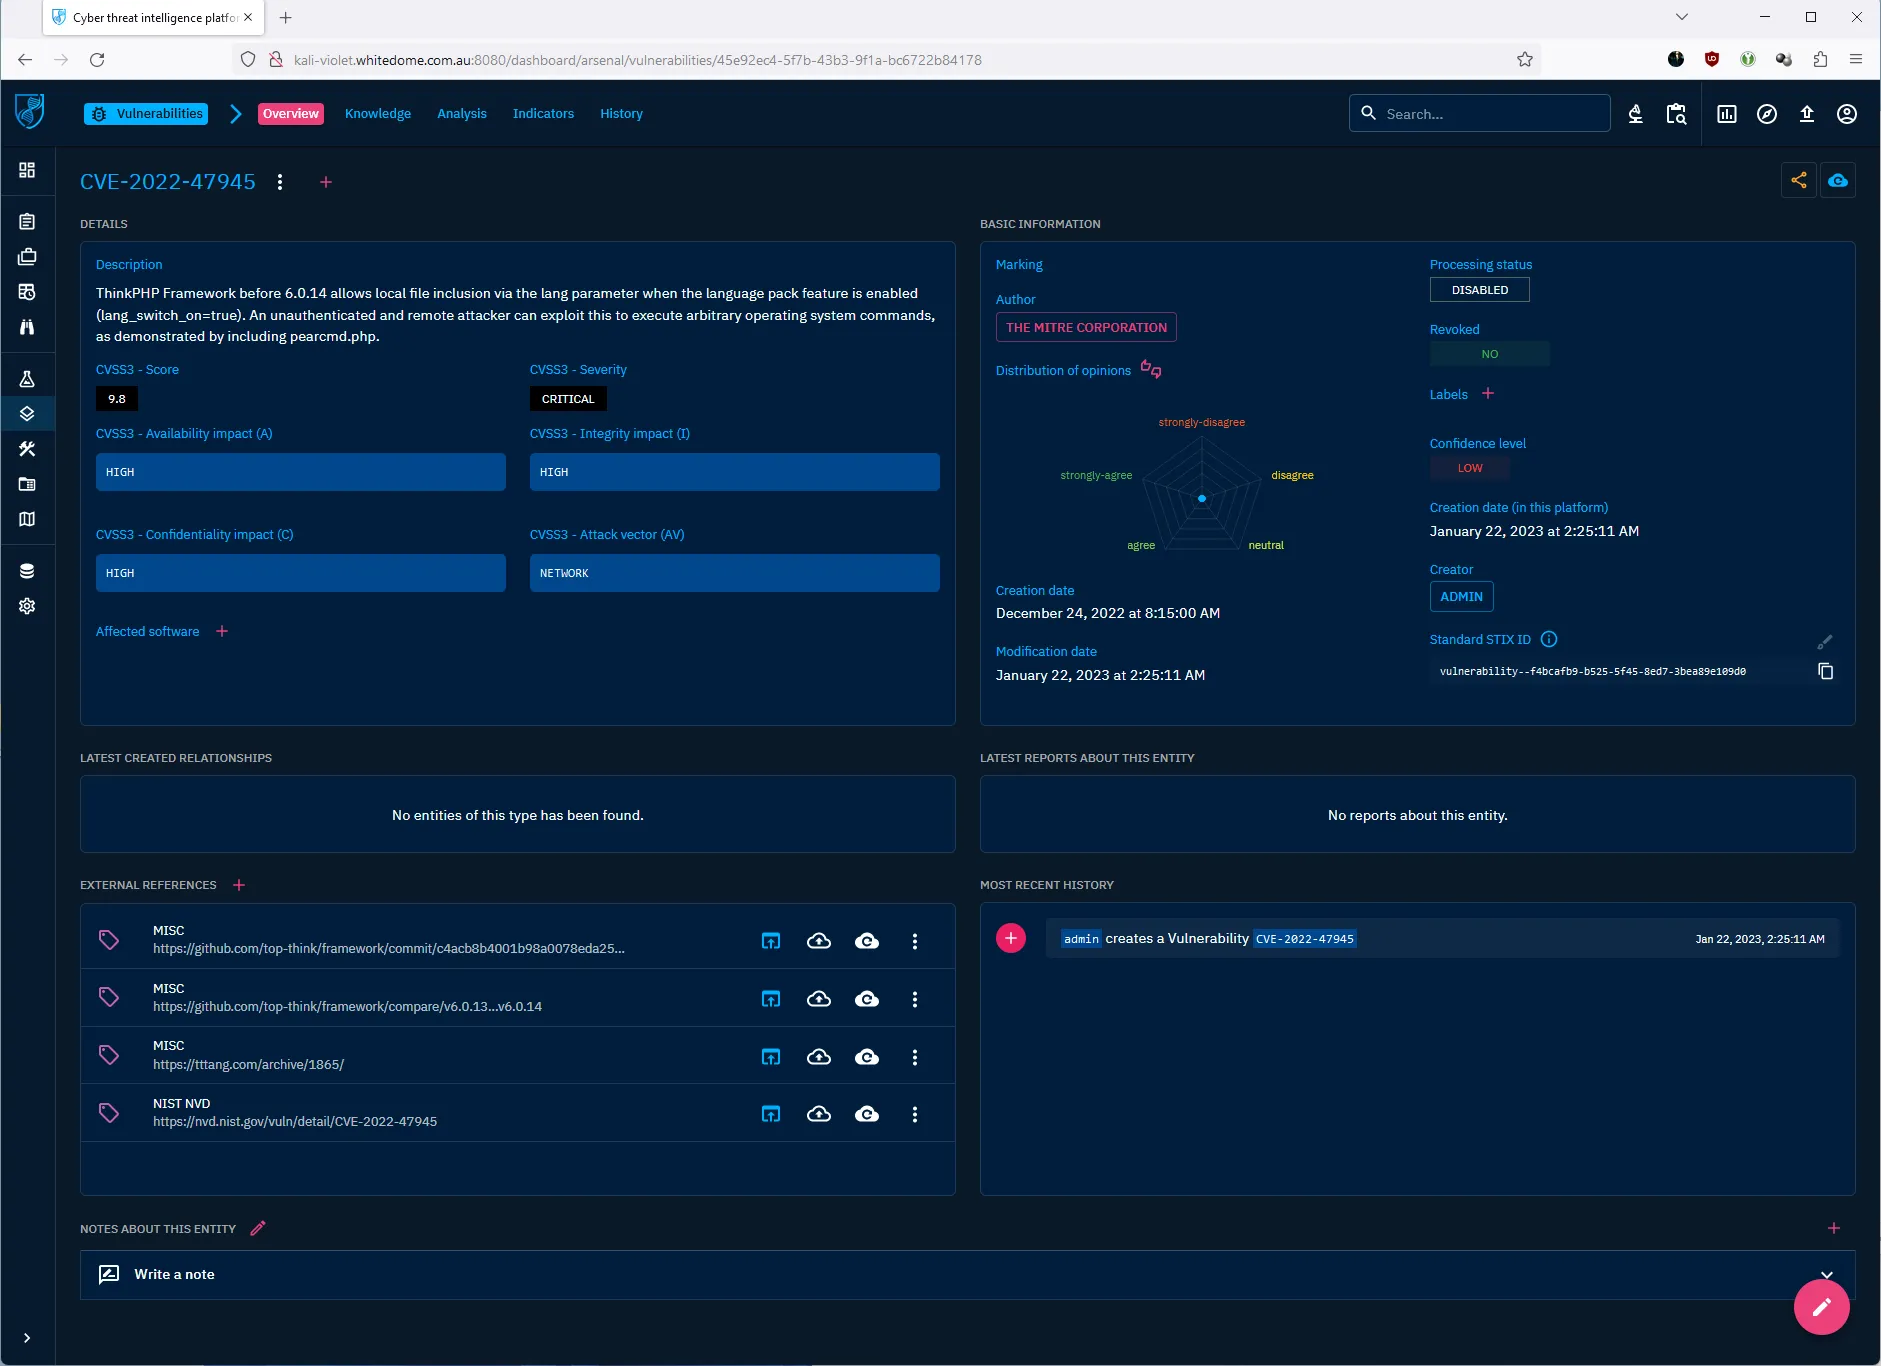Open Analyses clipboard icon in sidebar

click(27, 221)
